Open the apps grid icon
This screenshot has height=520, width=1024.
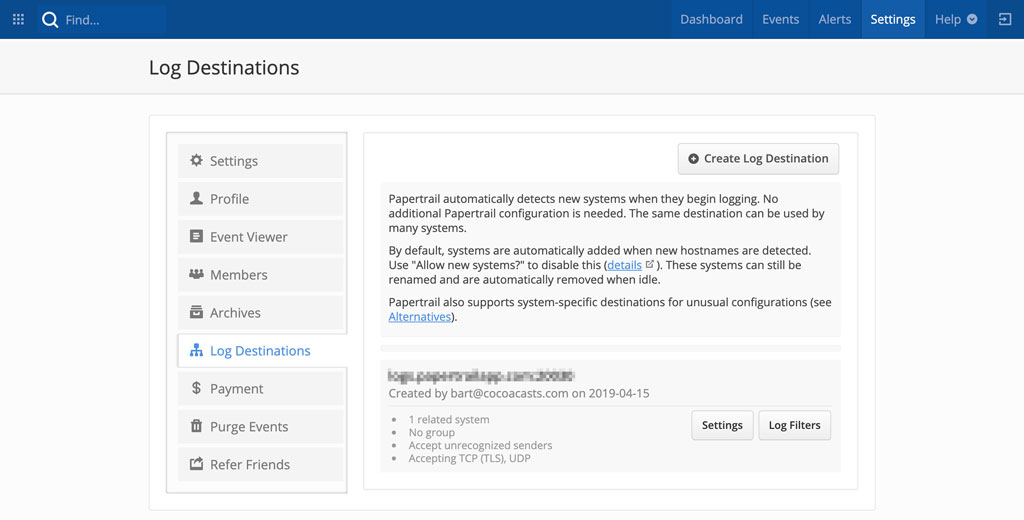pos(18,20)
